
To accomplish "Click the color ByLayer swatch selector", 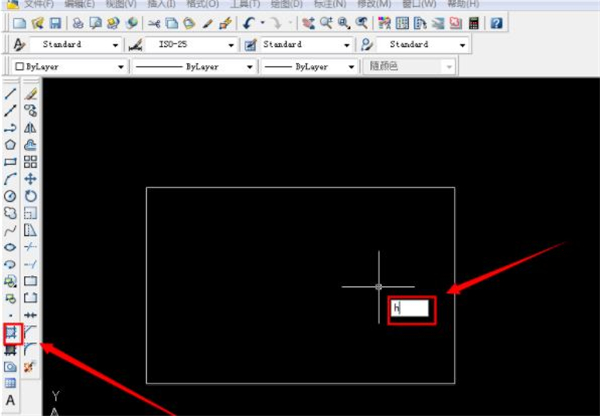I will point(66,67).
